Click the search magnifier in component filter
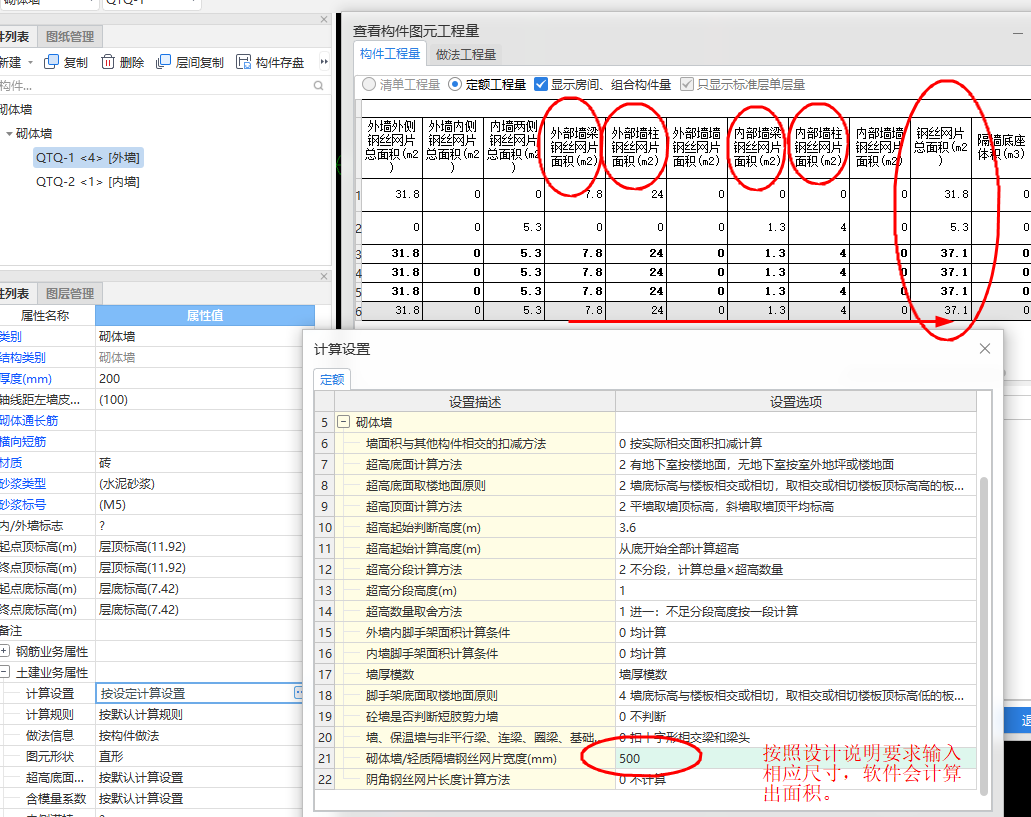The width and height of the screenshot is (1031, 817). 317,84
